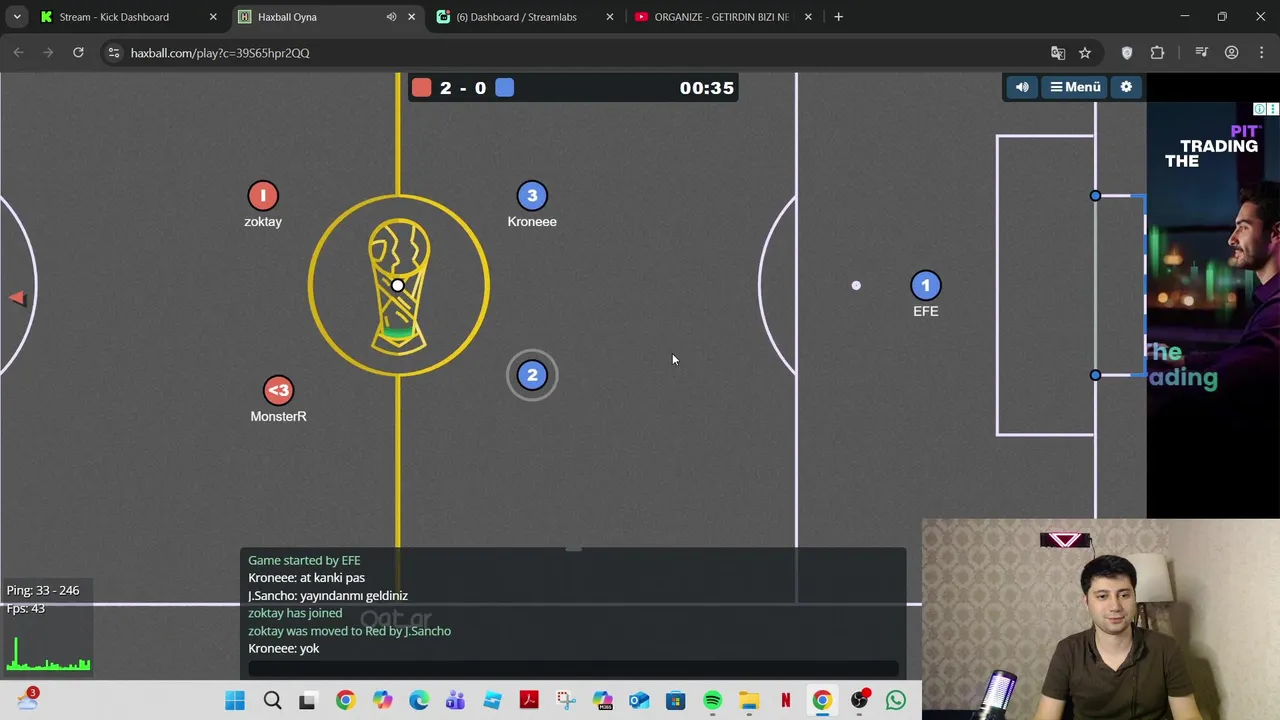Click 'zoktay was moved to Red' notice
Viewport: 1280px width, 720px height.
coord(349,631)
